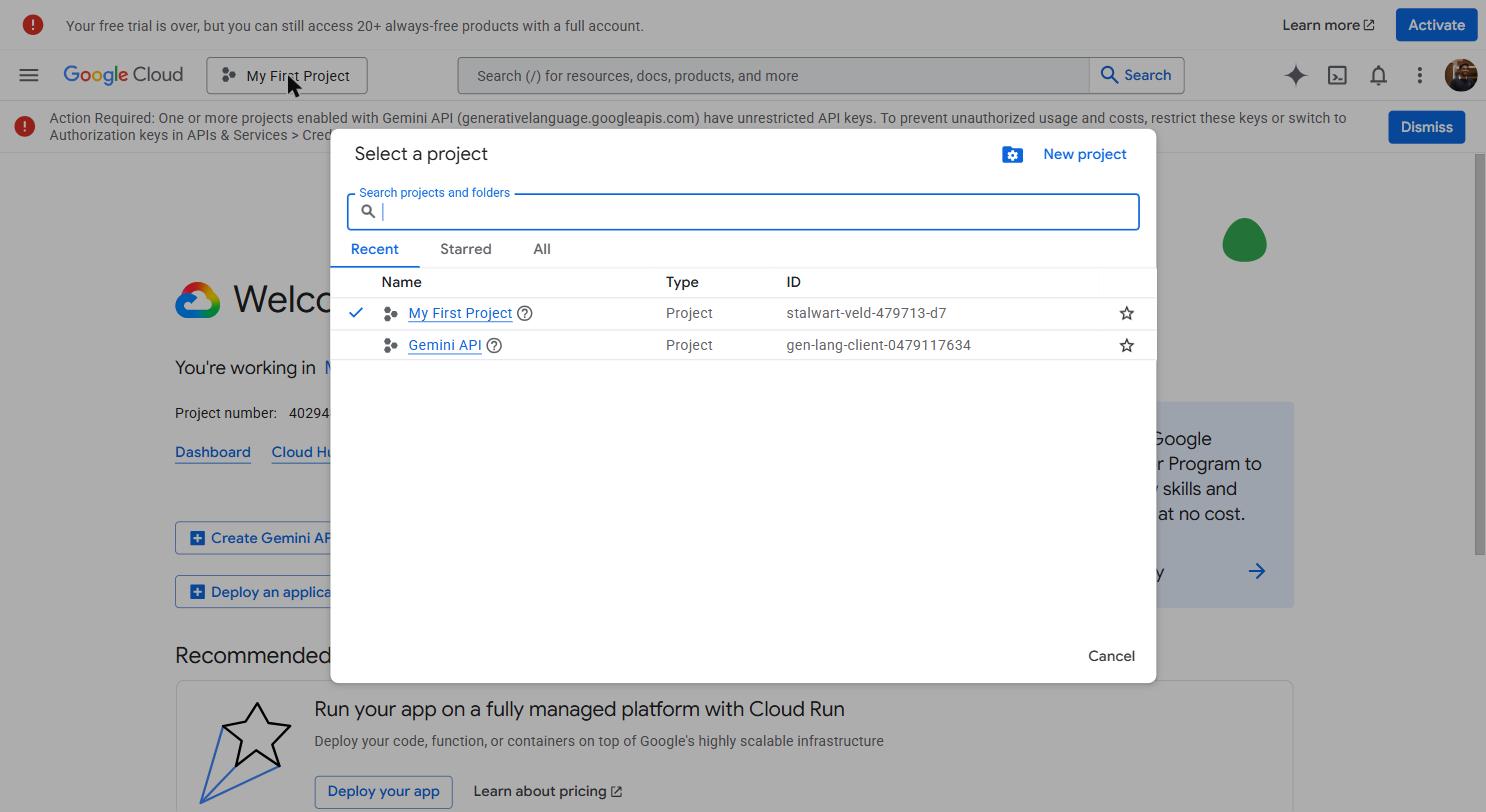The height and width of the screenshot is (812, 1486).
Task: Open Gemini AI assistant sparkle icon
Action: (1296, 75)
